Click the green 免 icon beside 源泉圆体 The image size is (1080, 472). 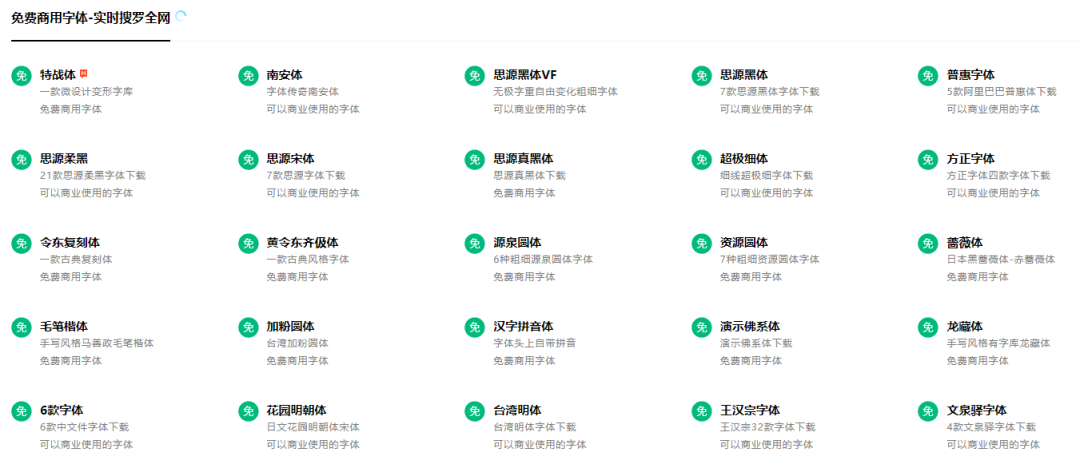point(475,244)
